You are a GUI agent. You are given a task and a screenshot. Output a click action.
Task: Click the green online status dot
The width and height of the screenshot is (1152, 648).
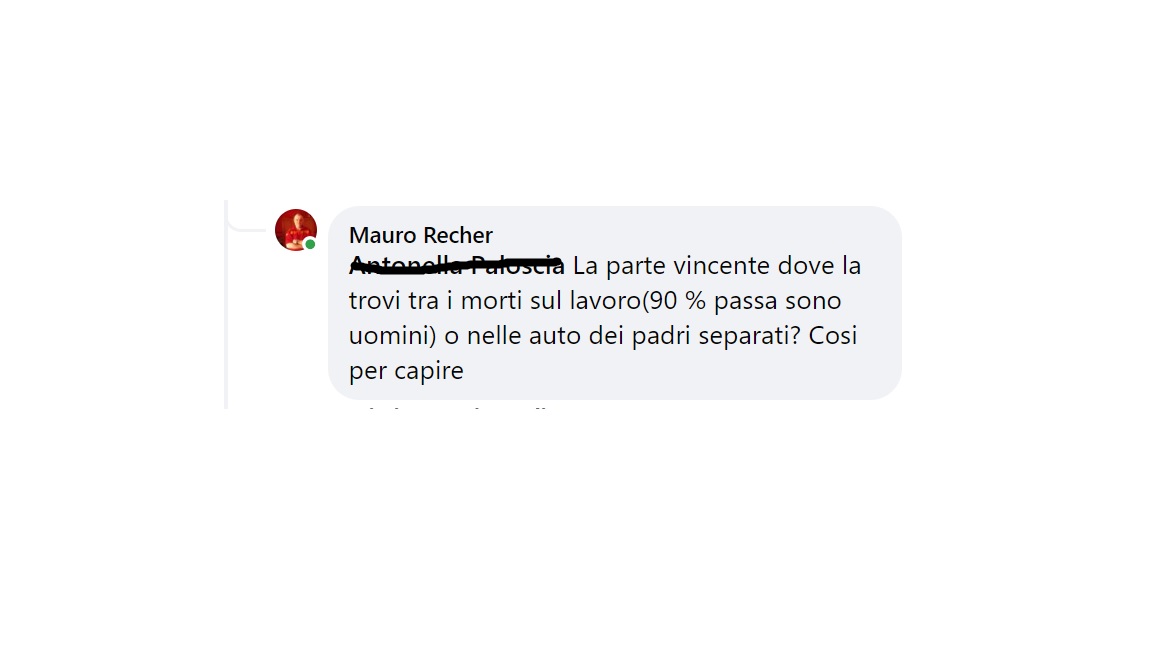(310, 244)
